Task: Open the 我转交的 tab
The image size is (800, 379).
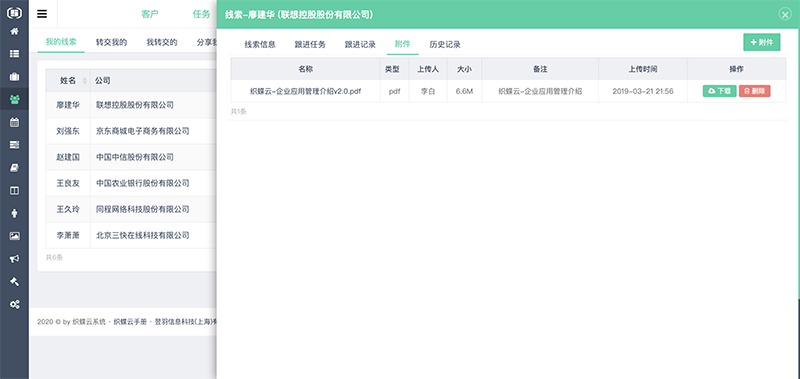Action: (x=162, y=42)
